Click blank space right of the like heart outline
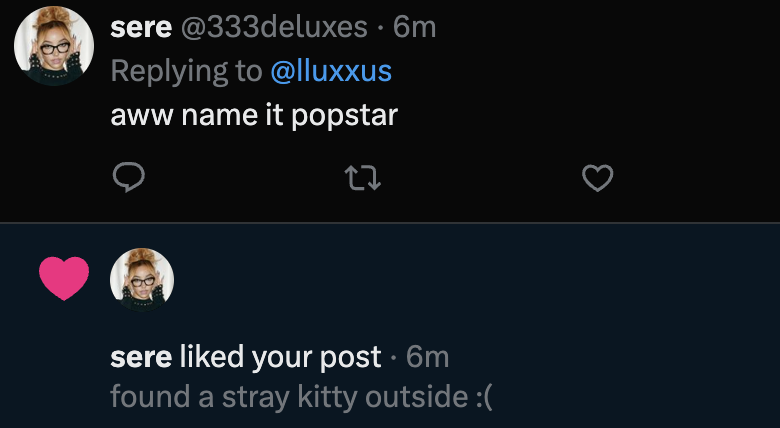 (x=696, y=178)
